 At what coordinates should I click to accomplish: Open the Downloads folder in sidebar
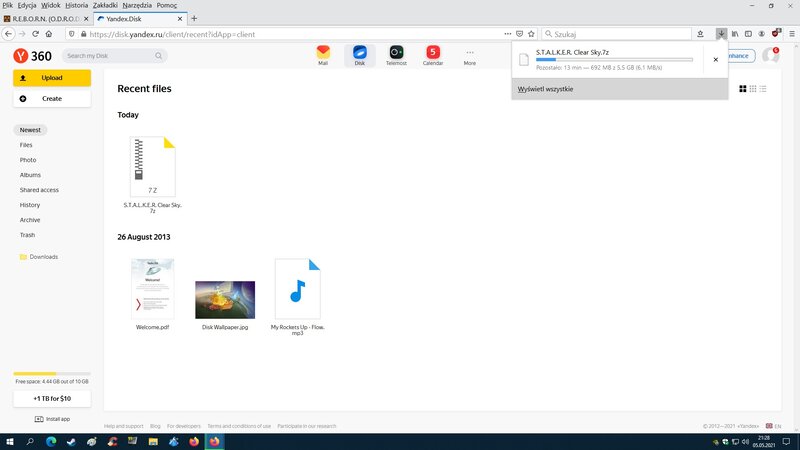click(39, 257)
